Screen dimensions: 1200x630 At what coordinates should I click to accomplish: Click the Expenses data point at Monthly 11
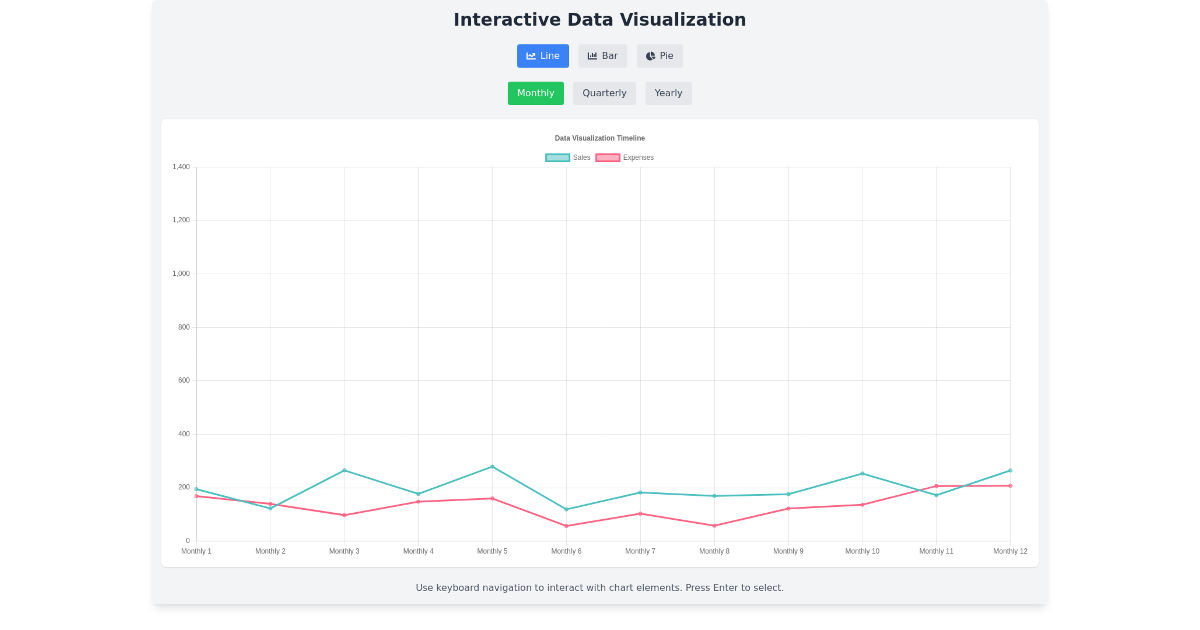tap(936, 486)
